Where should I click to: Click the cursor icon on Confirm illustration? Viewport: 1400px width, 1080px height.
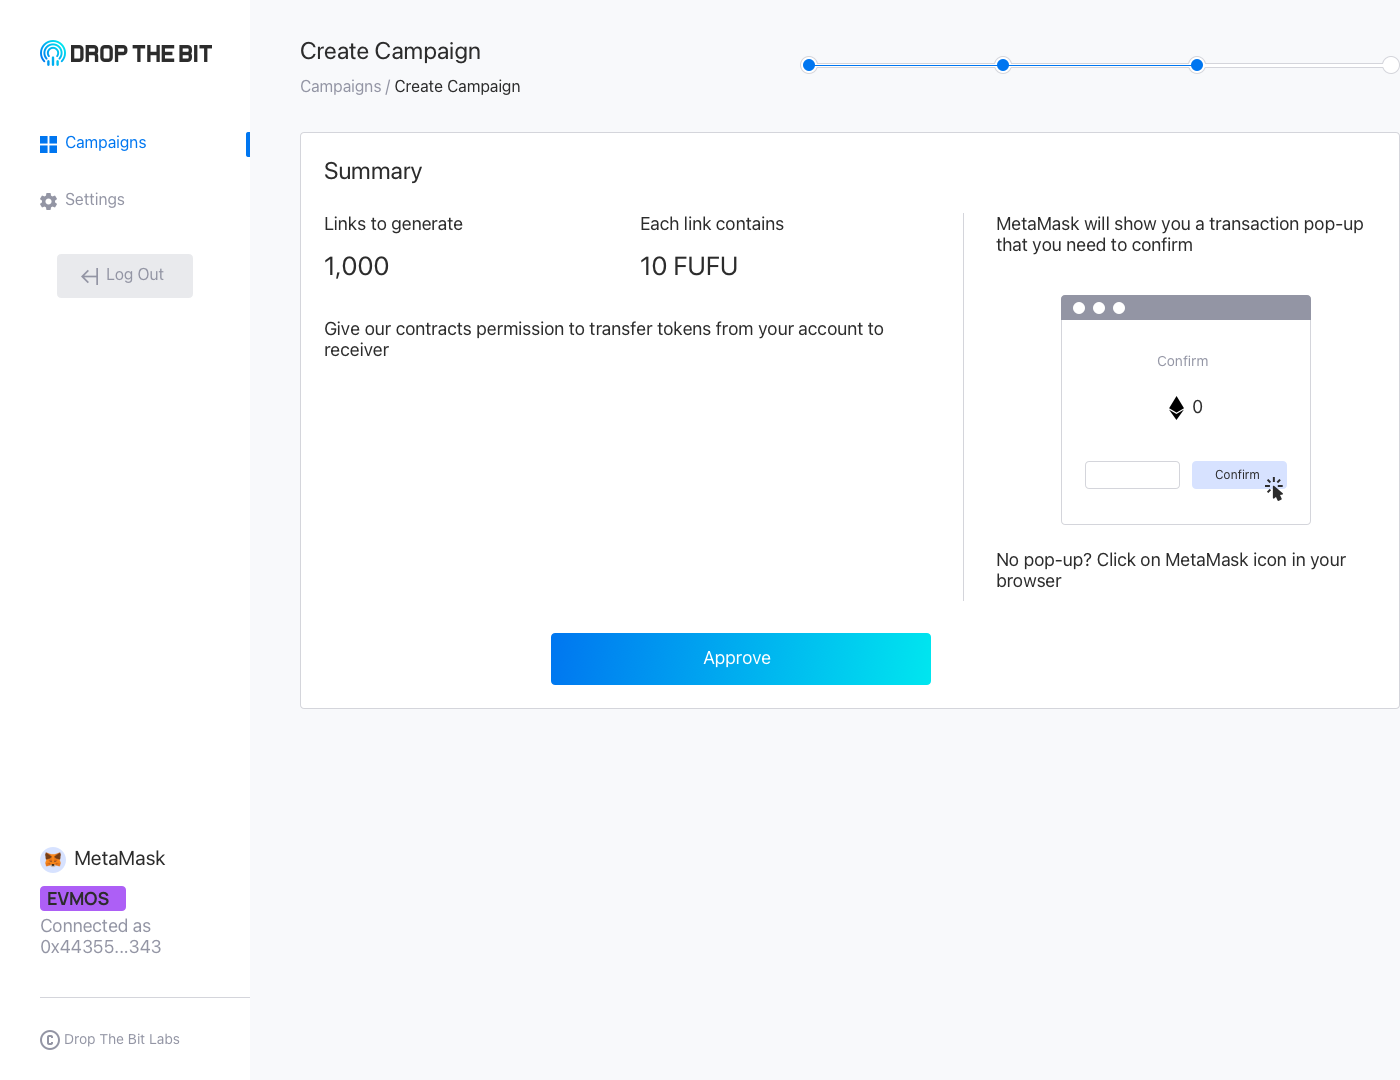click(1275, 489)
